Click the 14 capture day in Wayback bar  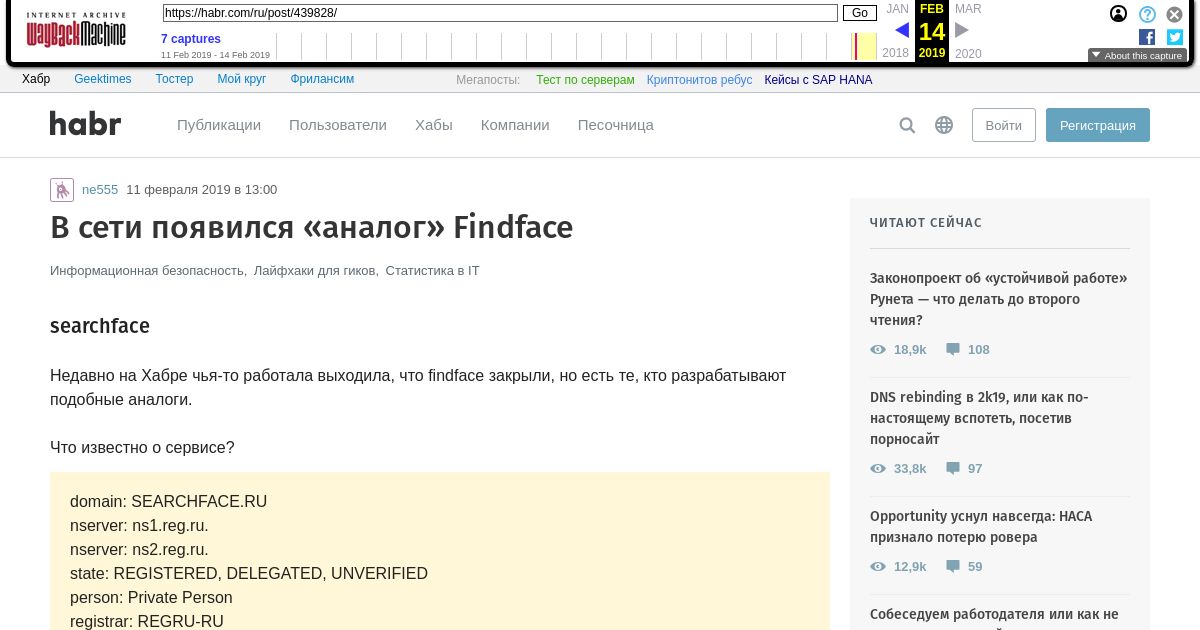932,31
